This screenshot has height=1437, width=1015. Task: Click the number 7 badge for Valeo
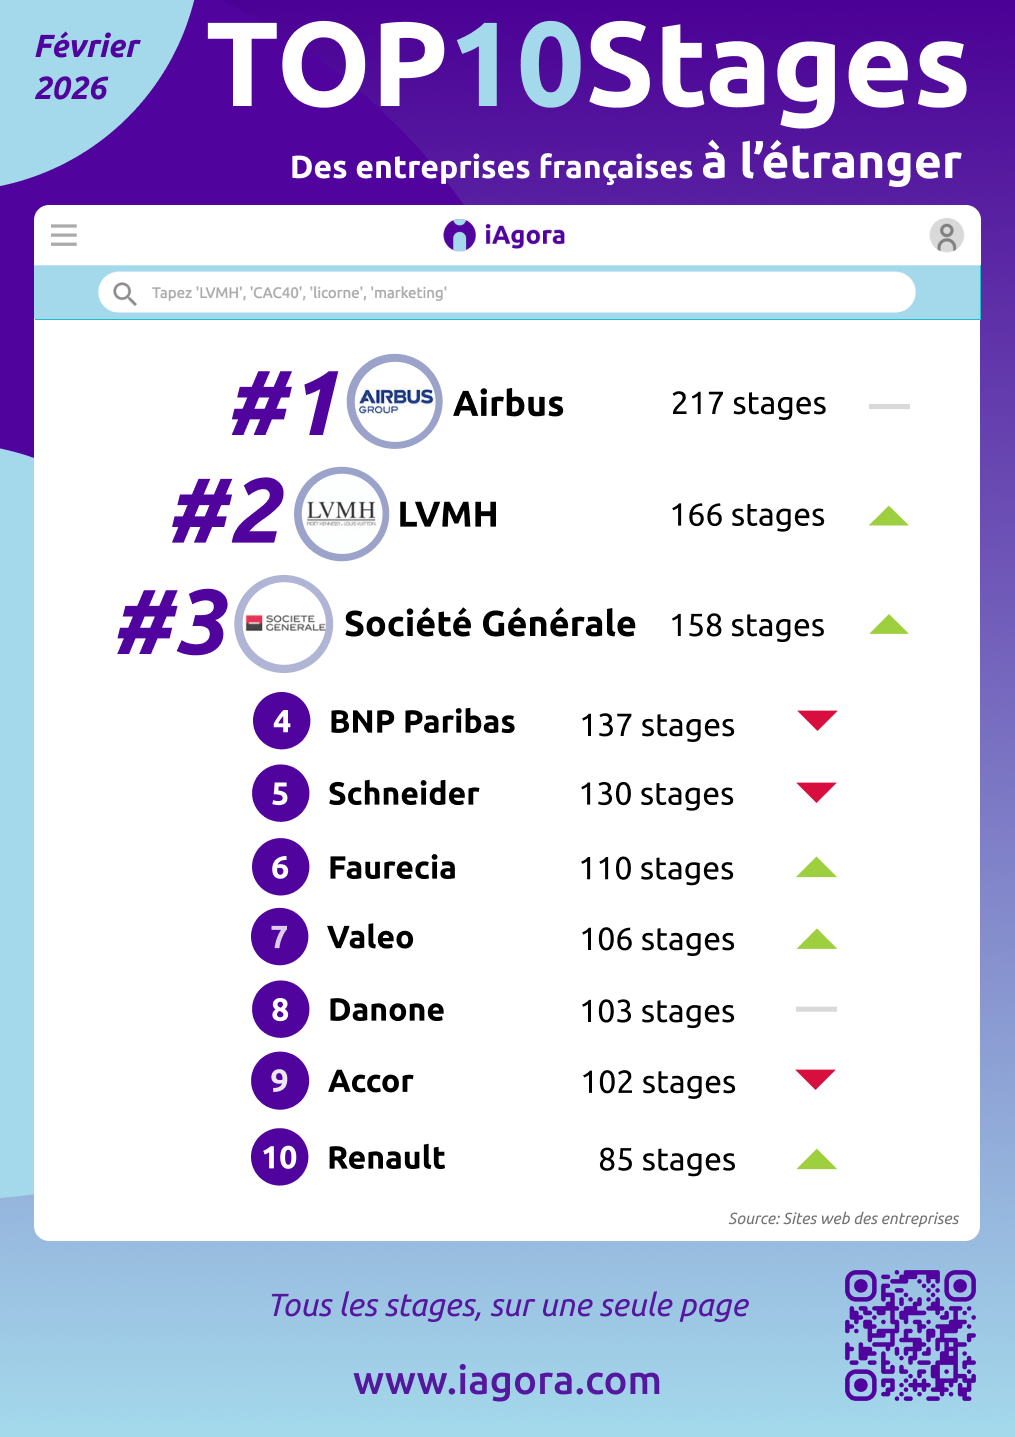click(x=280, y=937)
